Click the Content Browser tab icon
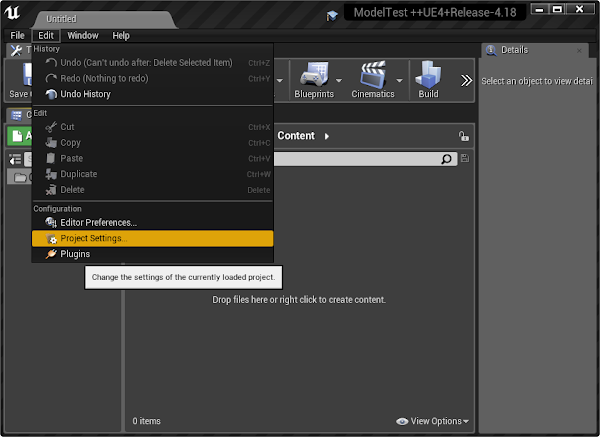This screenshot has height=437, width=600. (x=16, y=115)
